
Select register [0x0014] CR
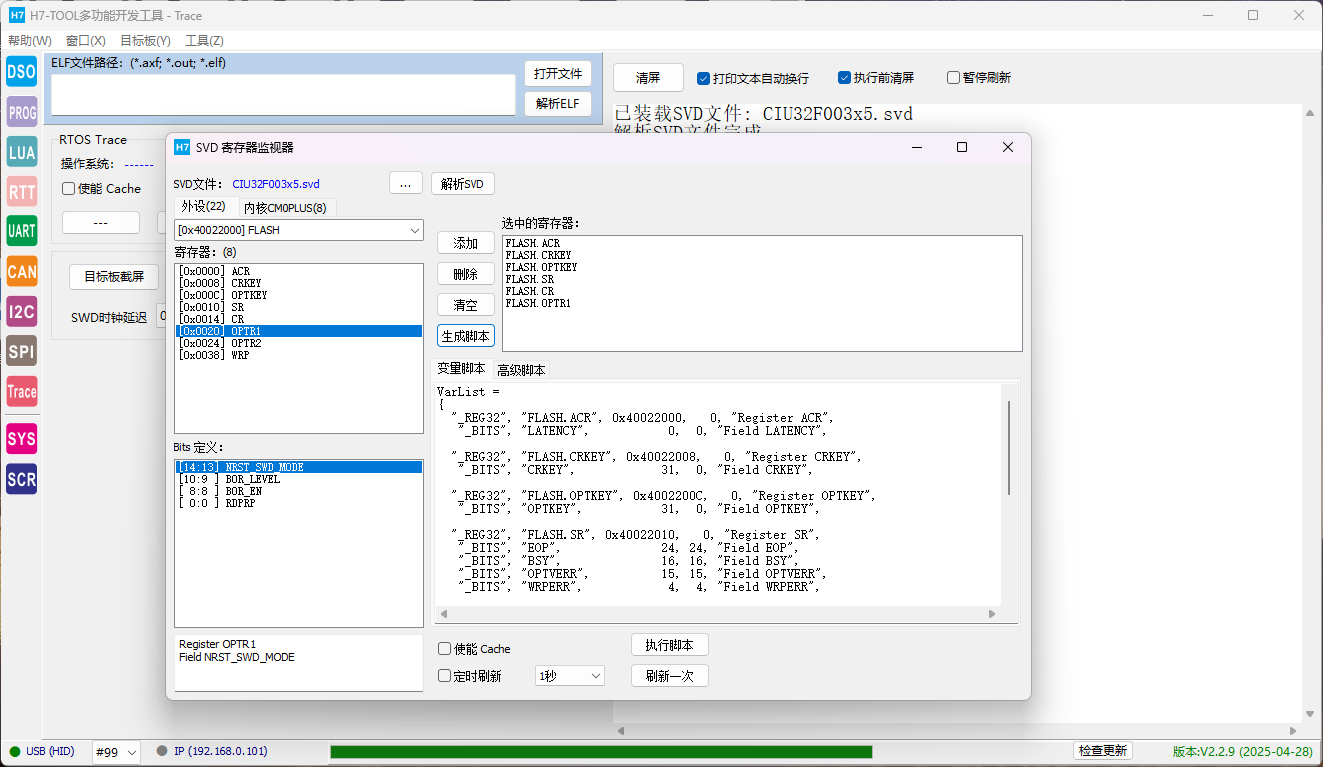tap(299, 319)
